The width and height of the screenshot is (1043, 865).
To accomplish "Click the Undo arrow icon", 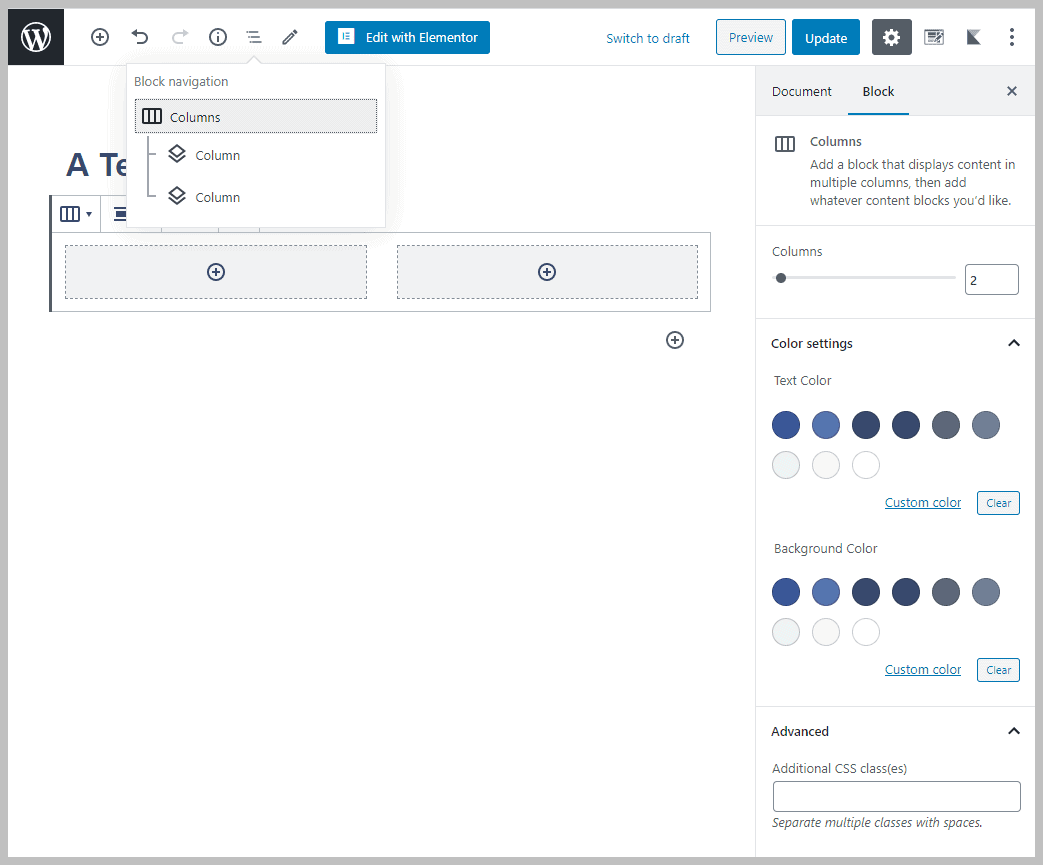I will [140, 38].
